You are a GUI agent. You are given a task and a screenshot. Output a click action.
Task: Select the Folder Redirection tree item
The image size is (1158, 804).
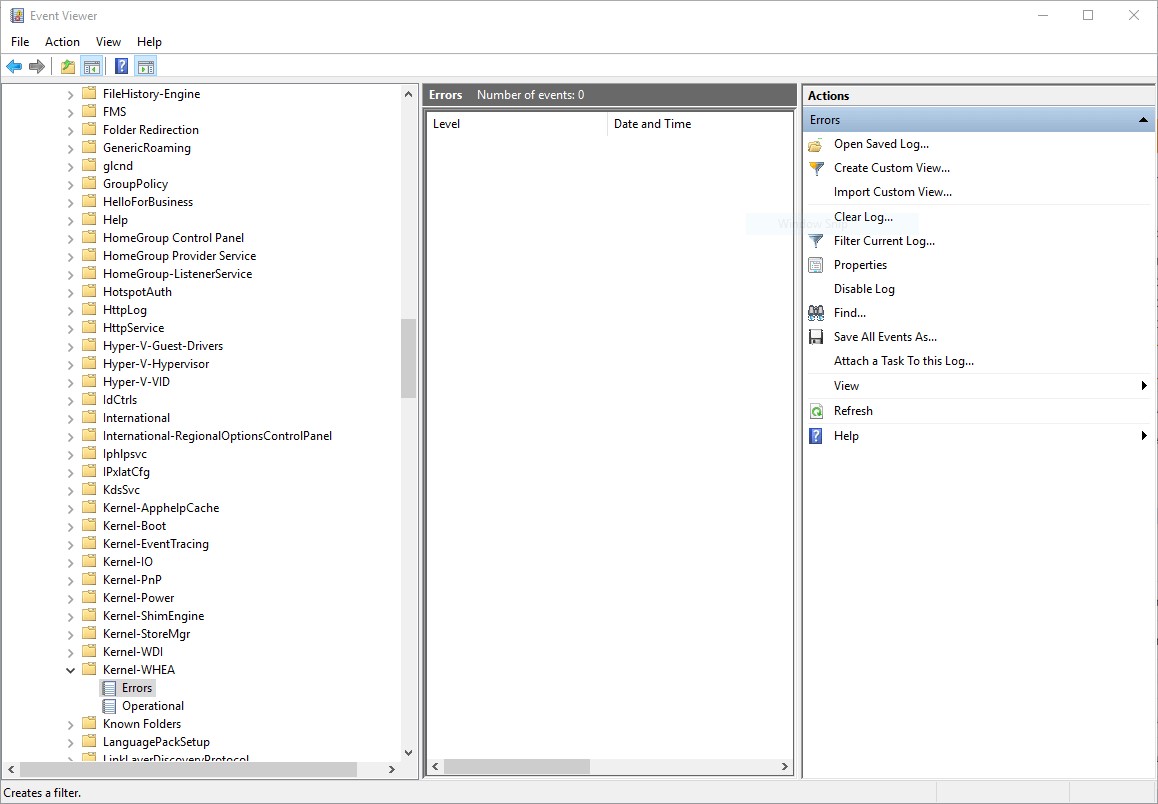151,129
